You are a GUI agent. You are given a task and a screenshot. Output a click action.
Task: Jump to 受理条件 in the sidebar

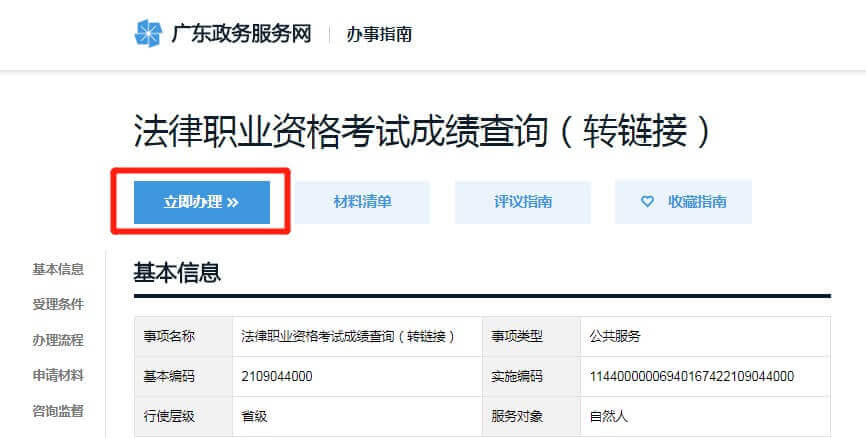click(58, 304)
